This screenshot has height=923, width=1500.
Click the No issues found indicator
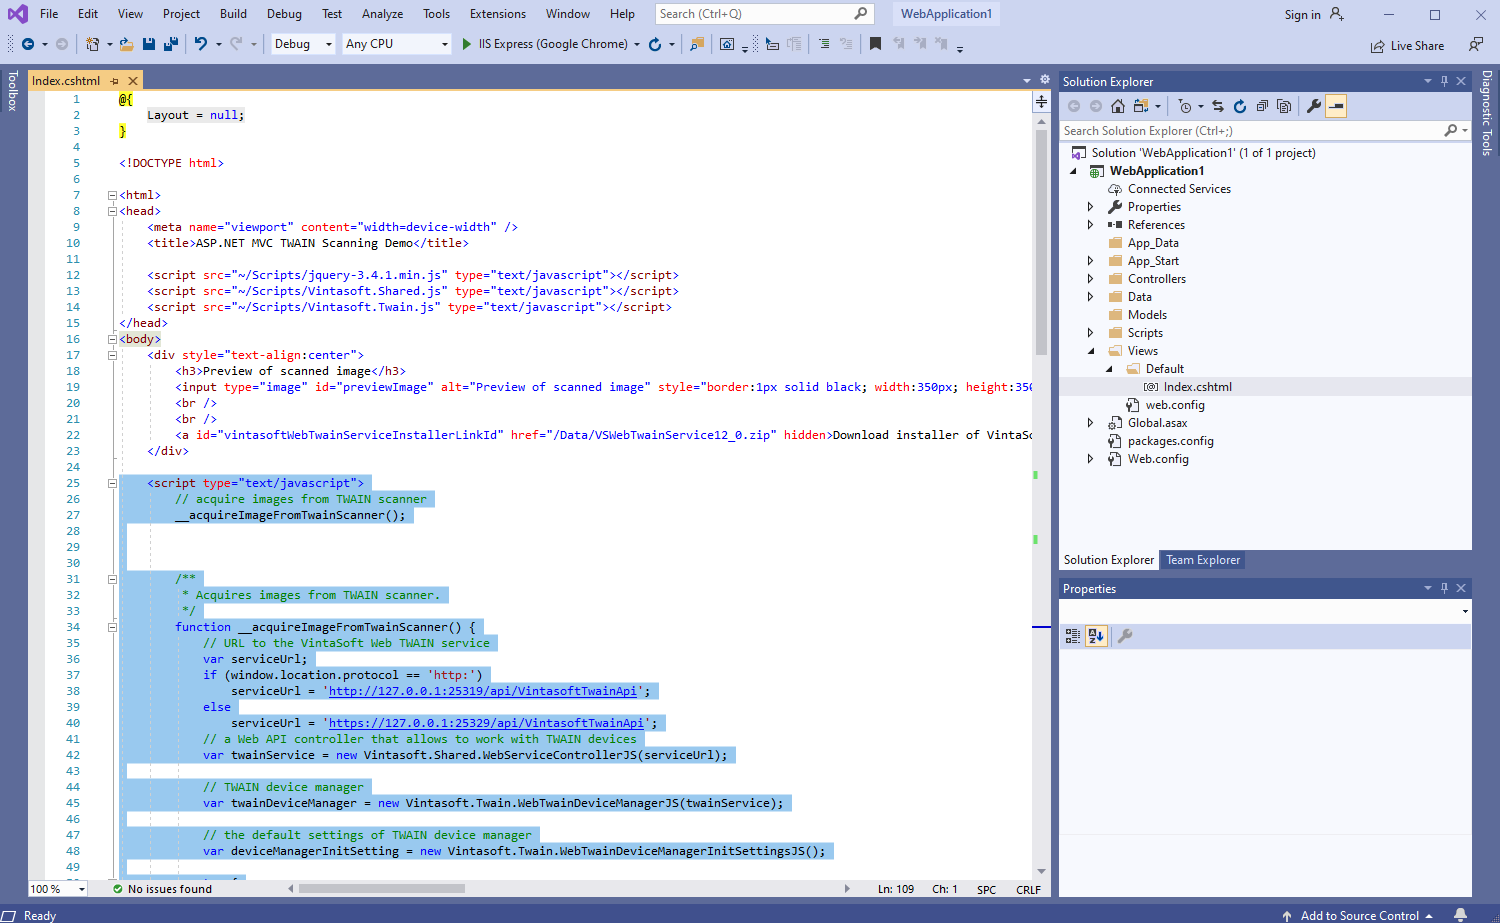click(162, 889)
